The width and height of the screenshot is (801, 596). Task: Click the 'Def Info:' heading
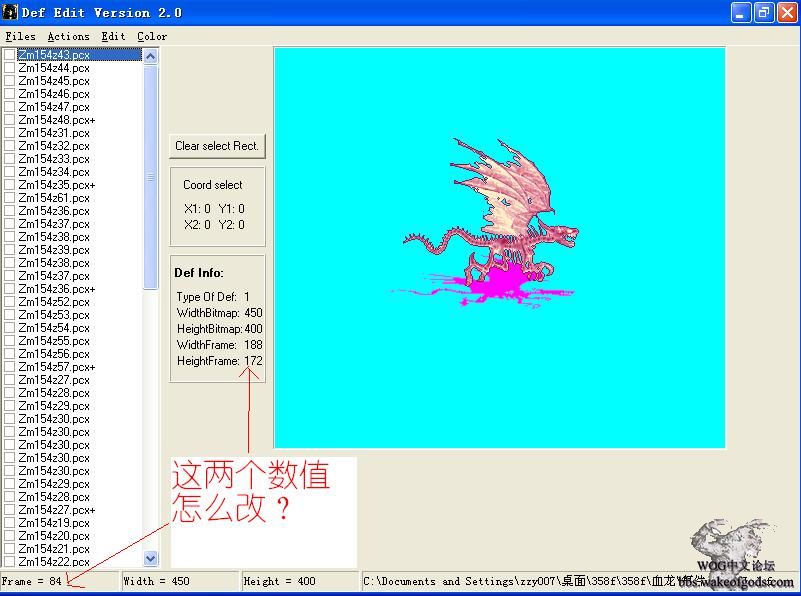click(199, 273)
